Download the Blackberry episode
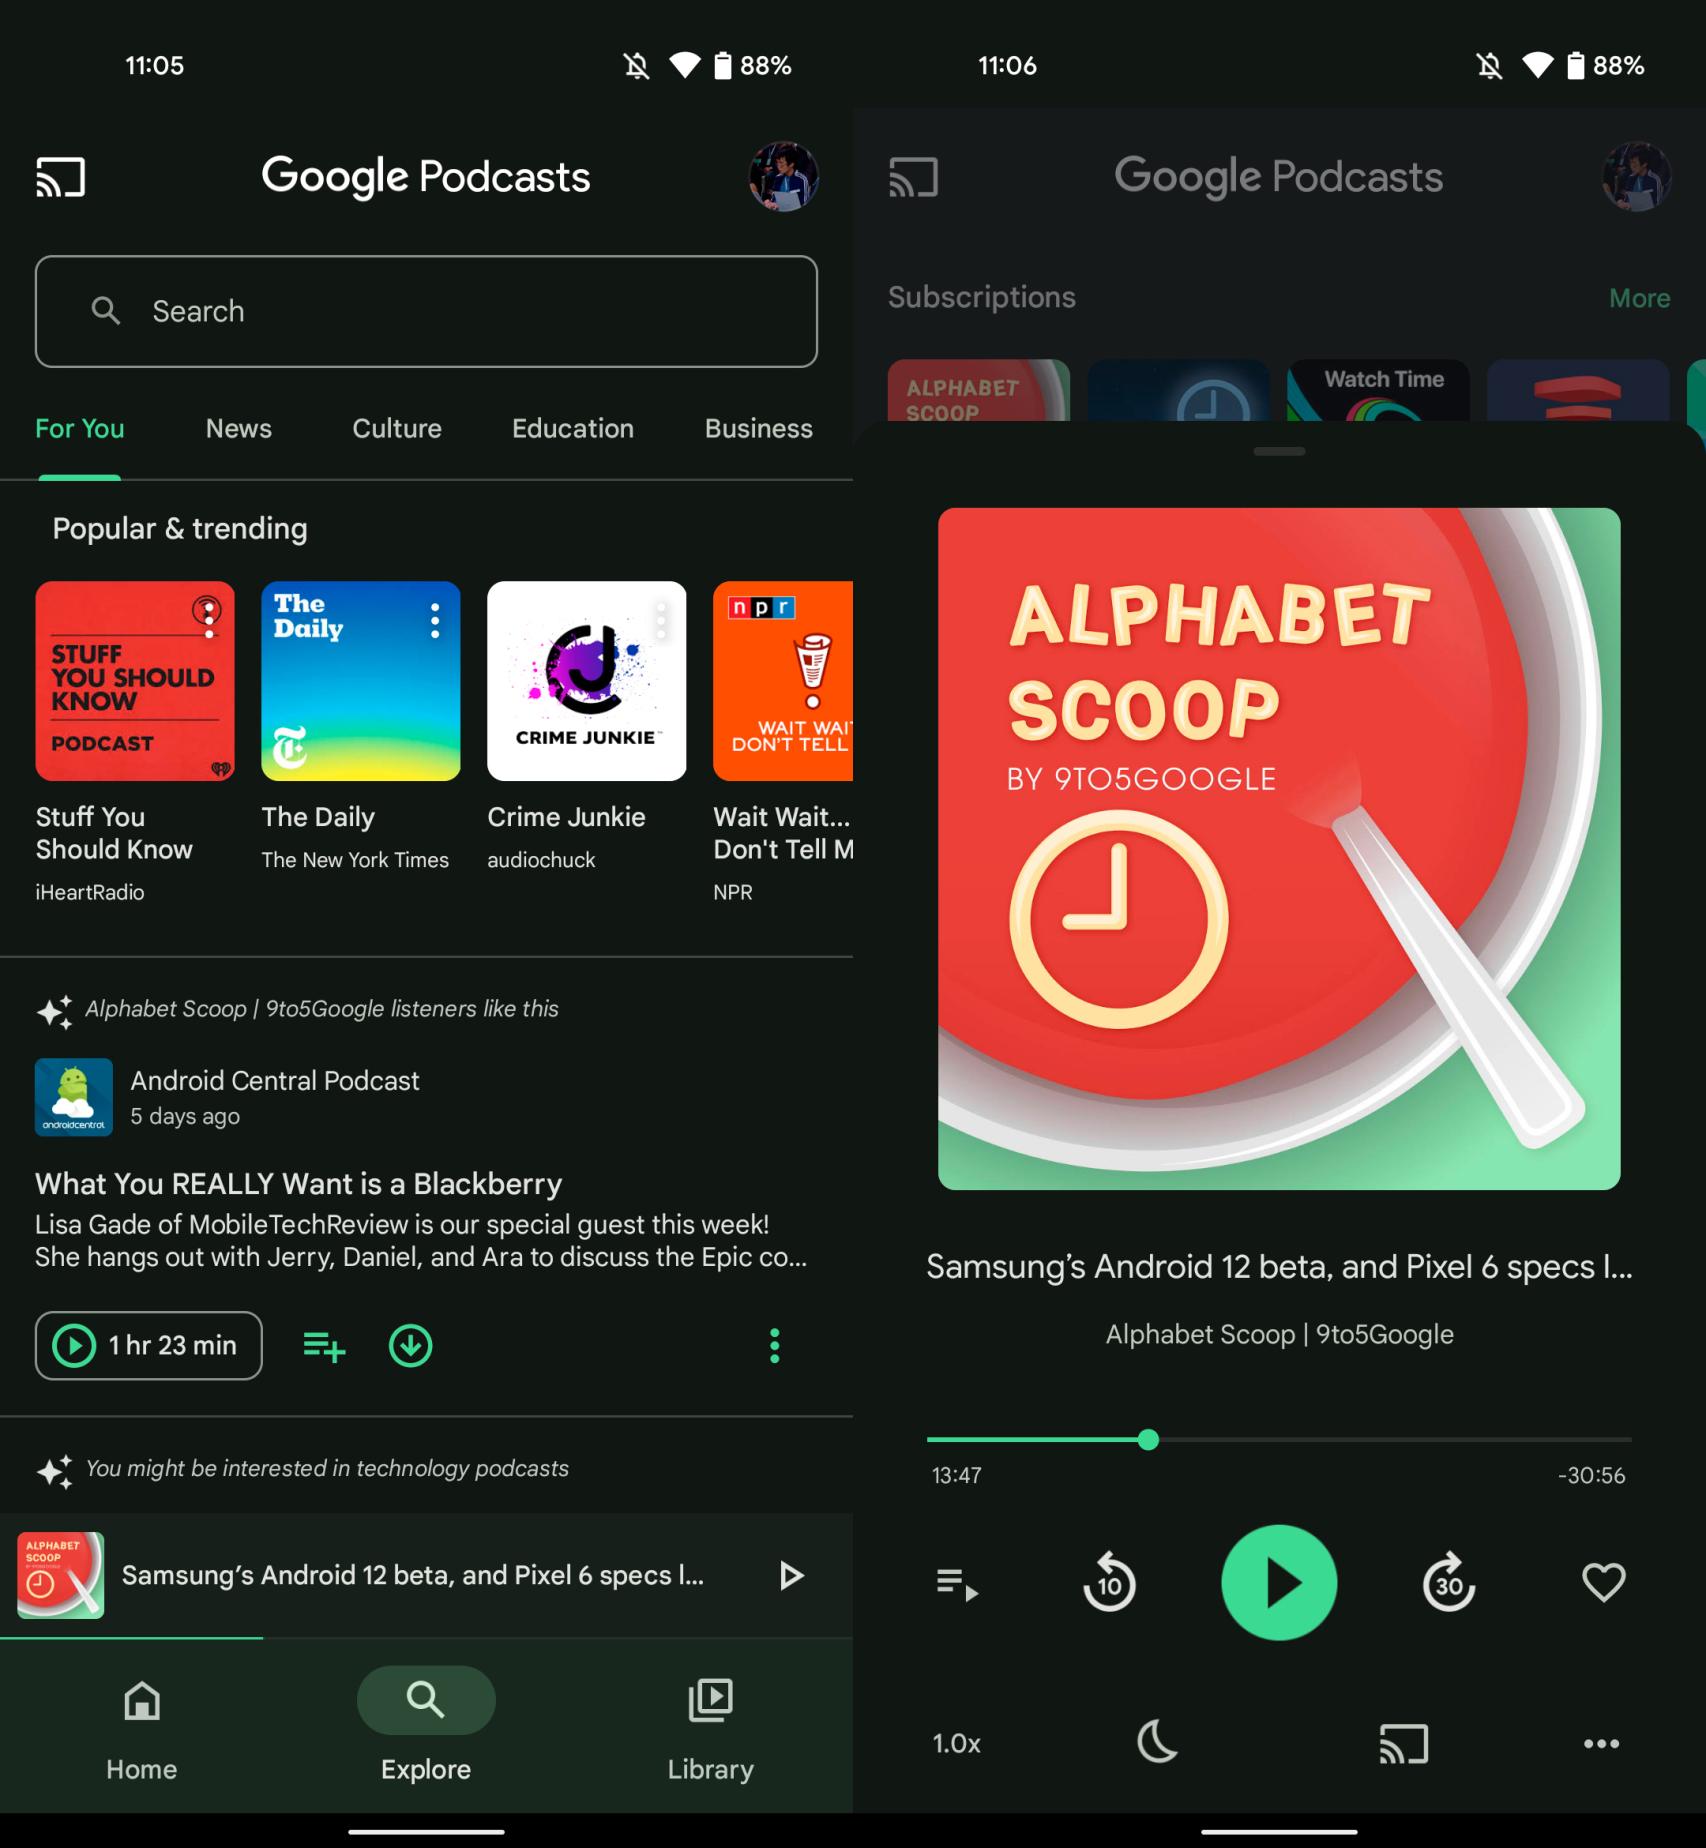This screenshot has height=1848, width=1706. (x=410, y=1346)
